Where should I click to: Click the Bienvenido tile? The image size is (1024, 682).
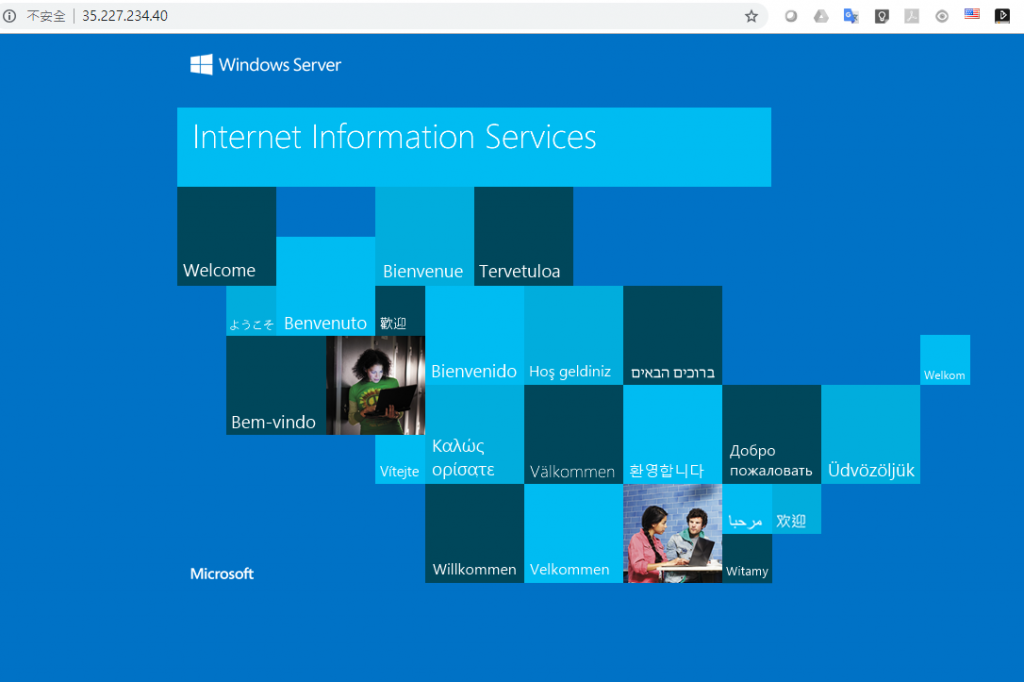[475, 336]
